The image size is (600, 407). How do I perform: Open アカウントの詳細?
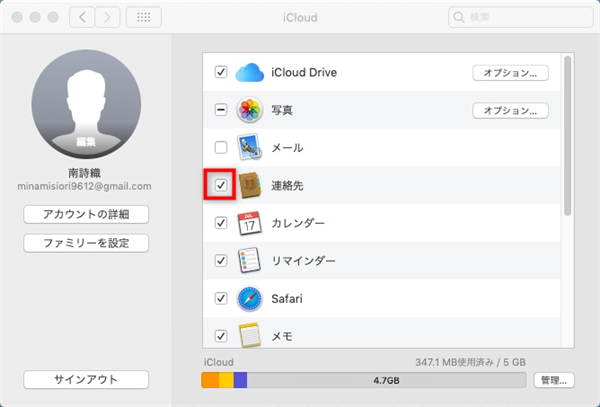[x=86, y=214]
